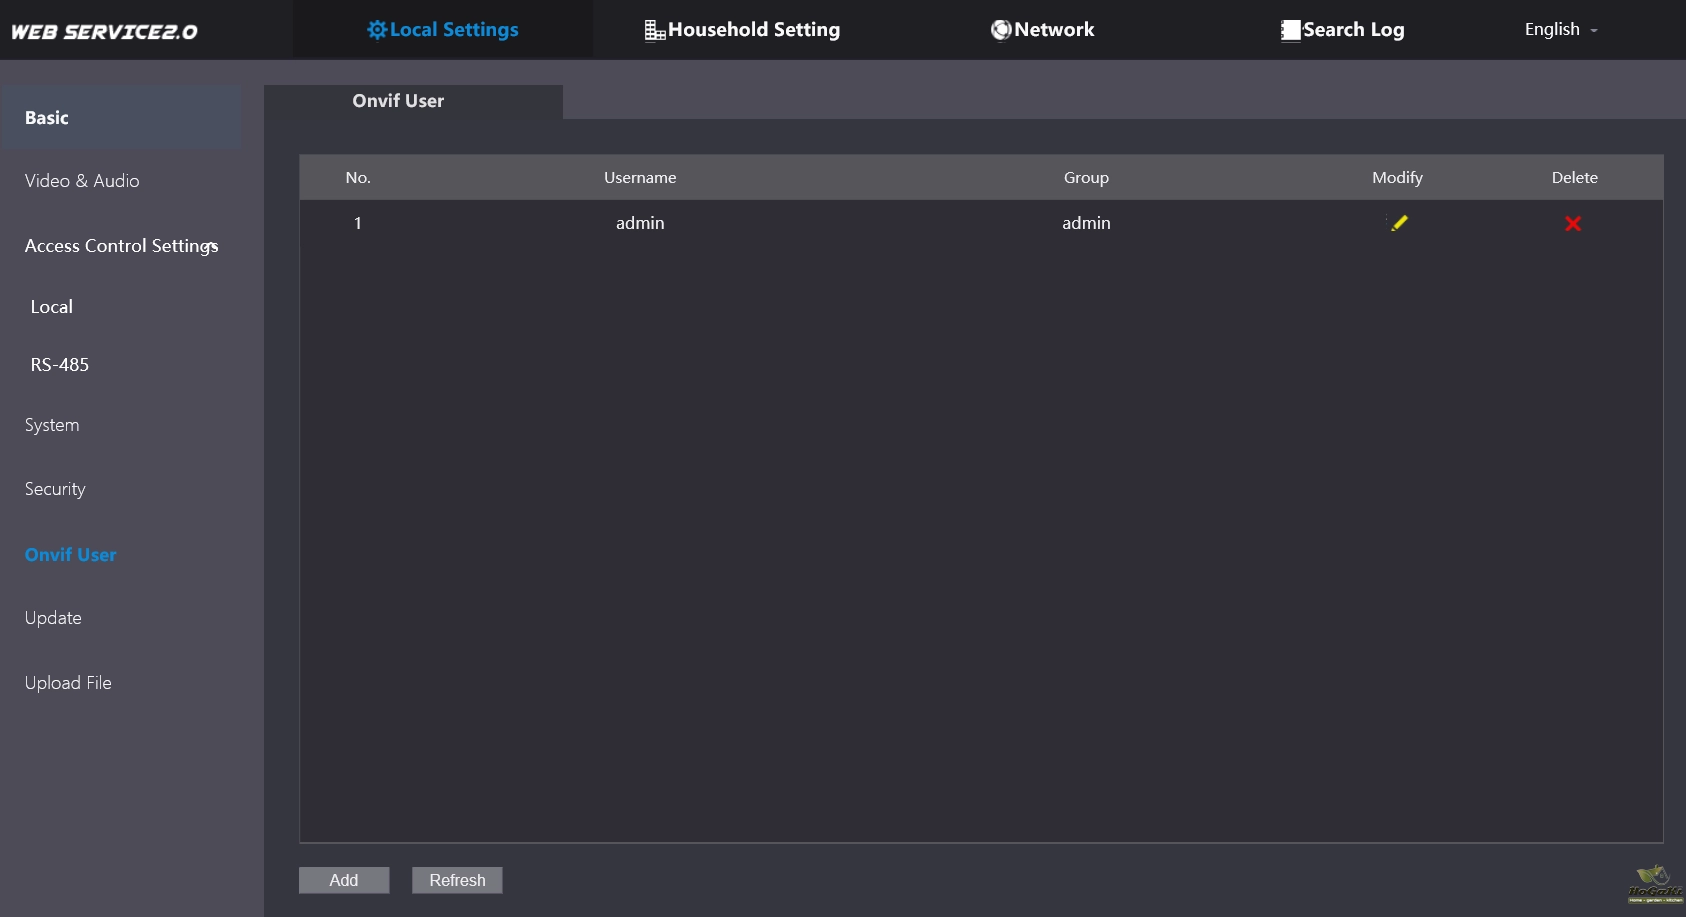Switch to the Network tab
1686x917 pixels.
(1054, 30)
